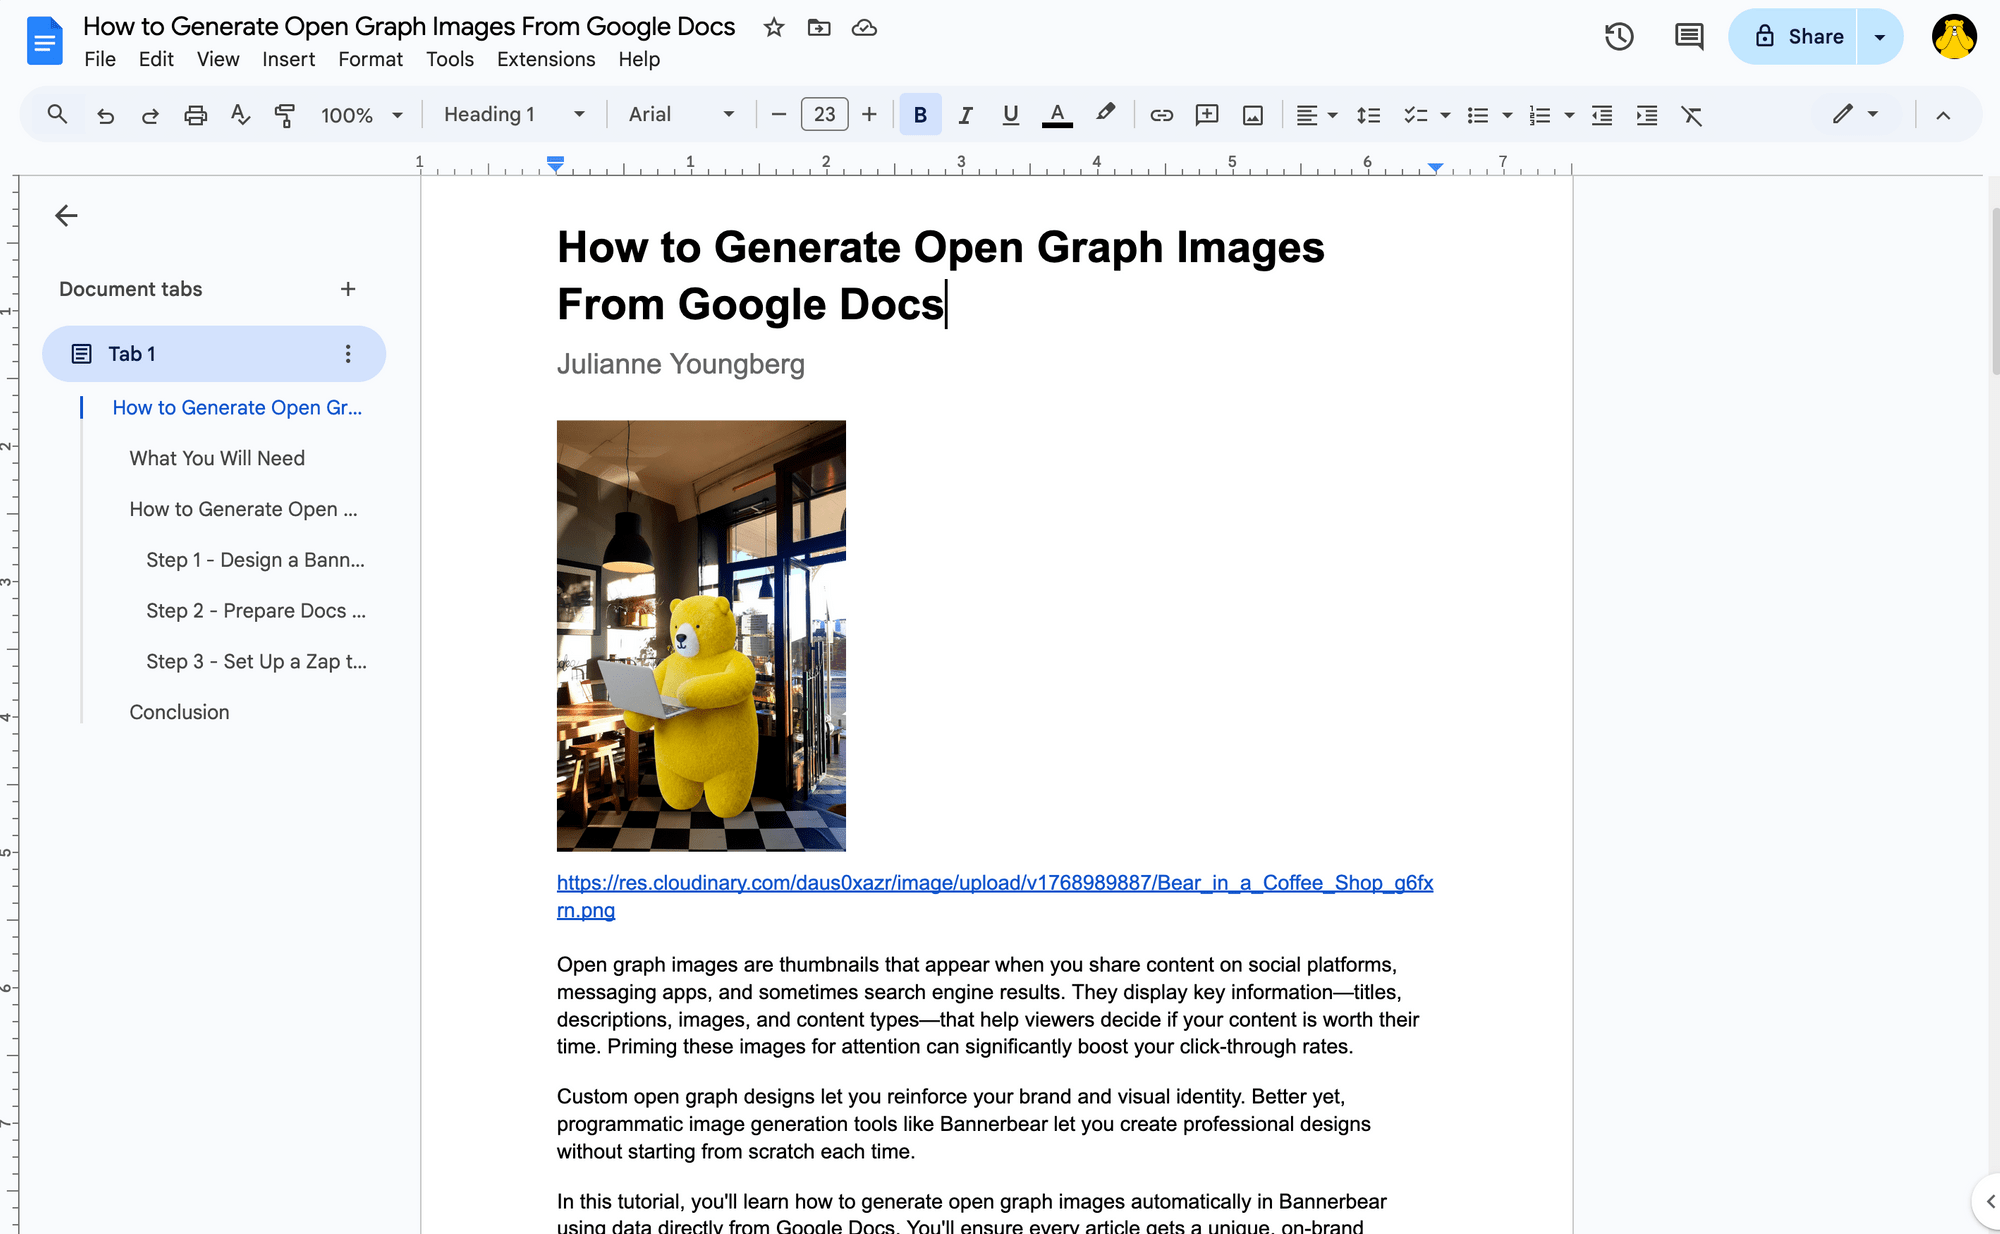
Task: Click the font size input field
Action: point(824,115)
